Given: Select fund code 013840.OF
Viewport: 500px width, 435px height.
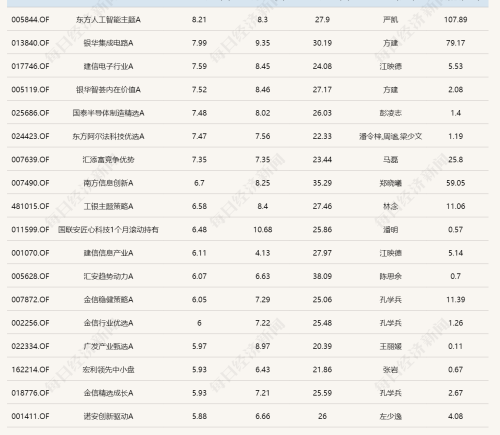Looking at the screenshot, I should click(30, 43).
